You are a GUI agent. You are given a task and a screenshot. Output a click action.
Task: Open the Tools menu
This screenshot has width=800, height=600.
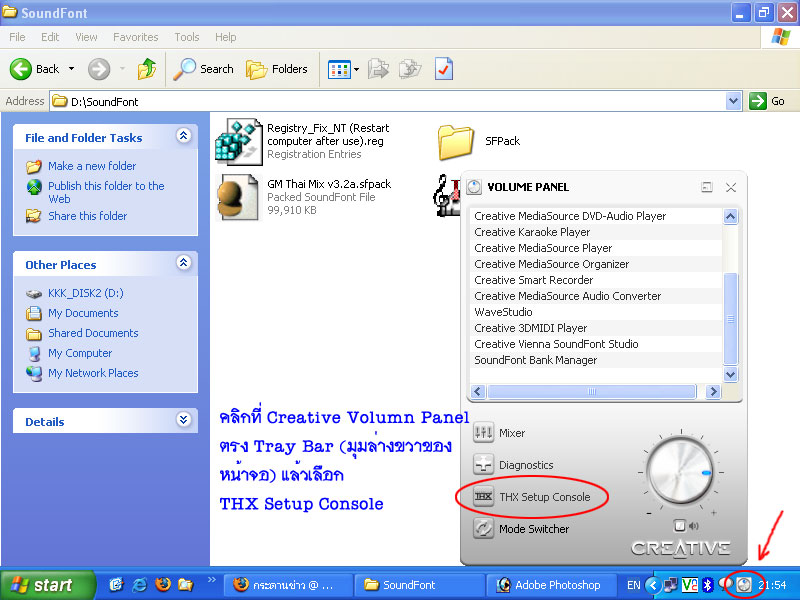[187, 37]
